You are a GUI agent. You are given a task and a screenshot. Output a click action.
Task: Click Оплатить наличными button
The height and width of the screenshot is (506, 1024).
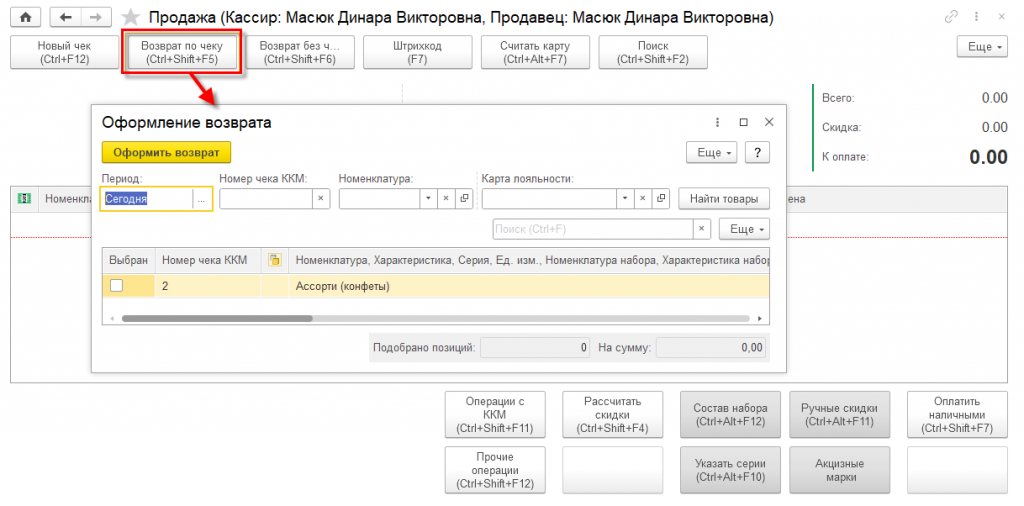click(x=957, y=415)
